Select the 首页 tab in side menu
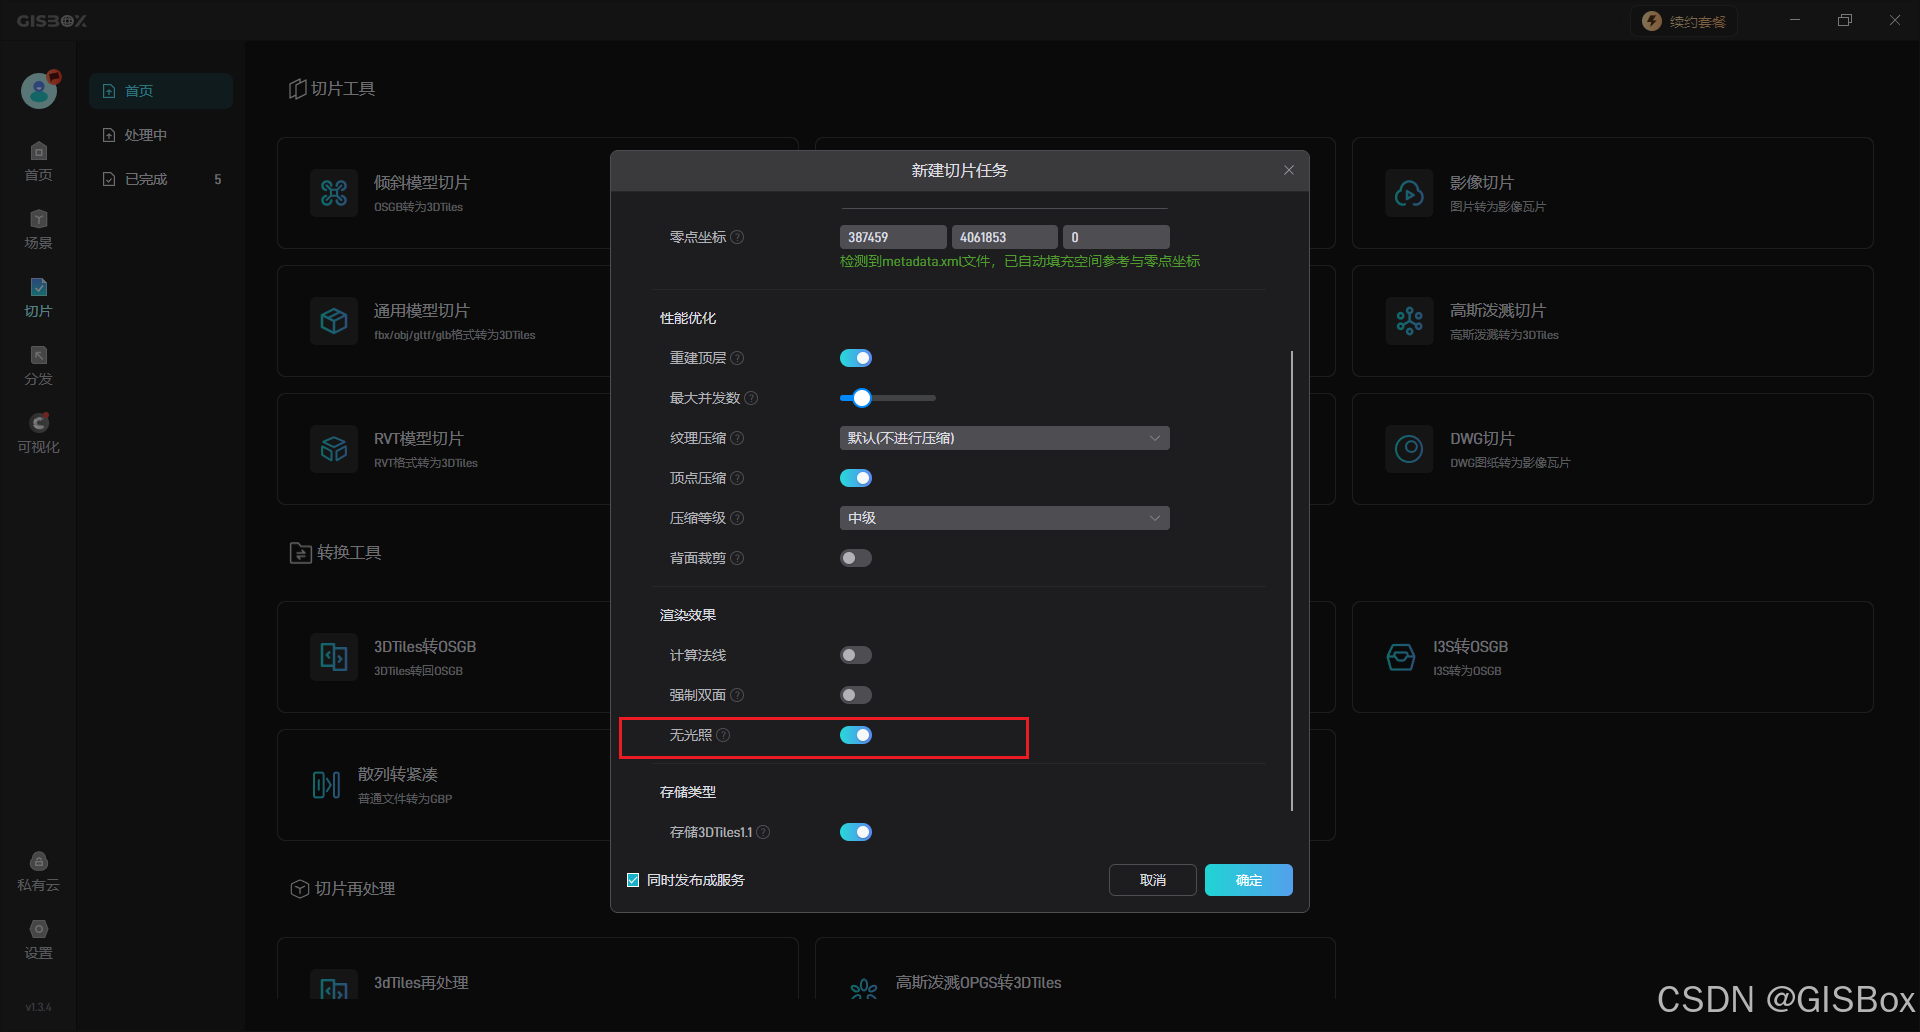 (161, 91)
